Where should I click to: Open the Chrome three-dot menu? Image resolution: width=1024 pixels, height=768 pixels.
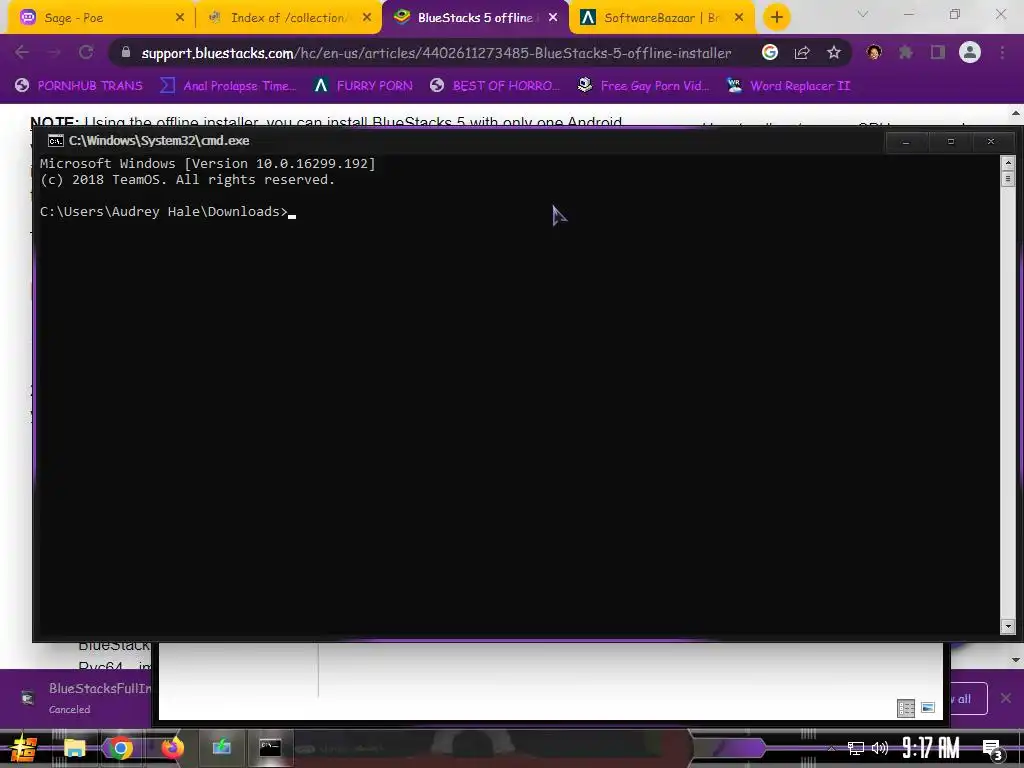click(1002, 52)
